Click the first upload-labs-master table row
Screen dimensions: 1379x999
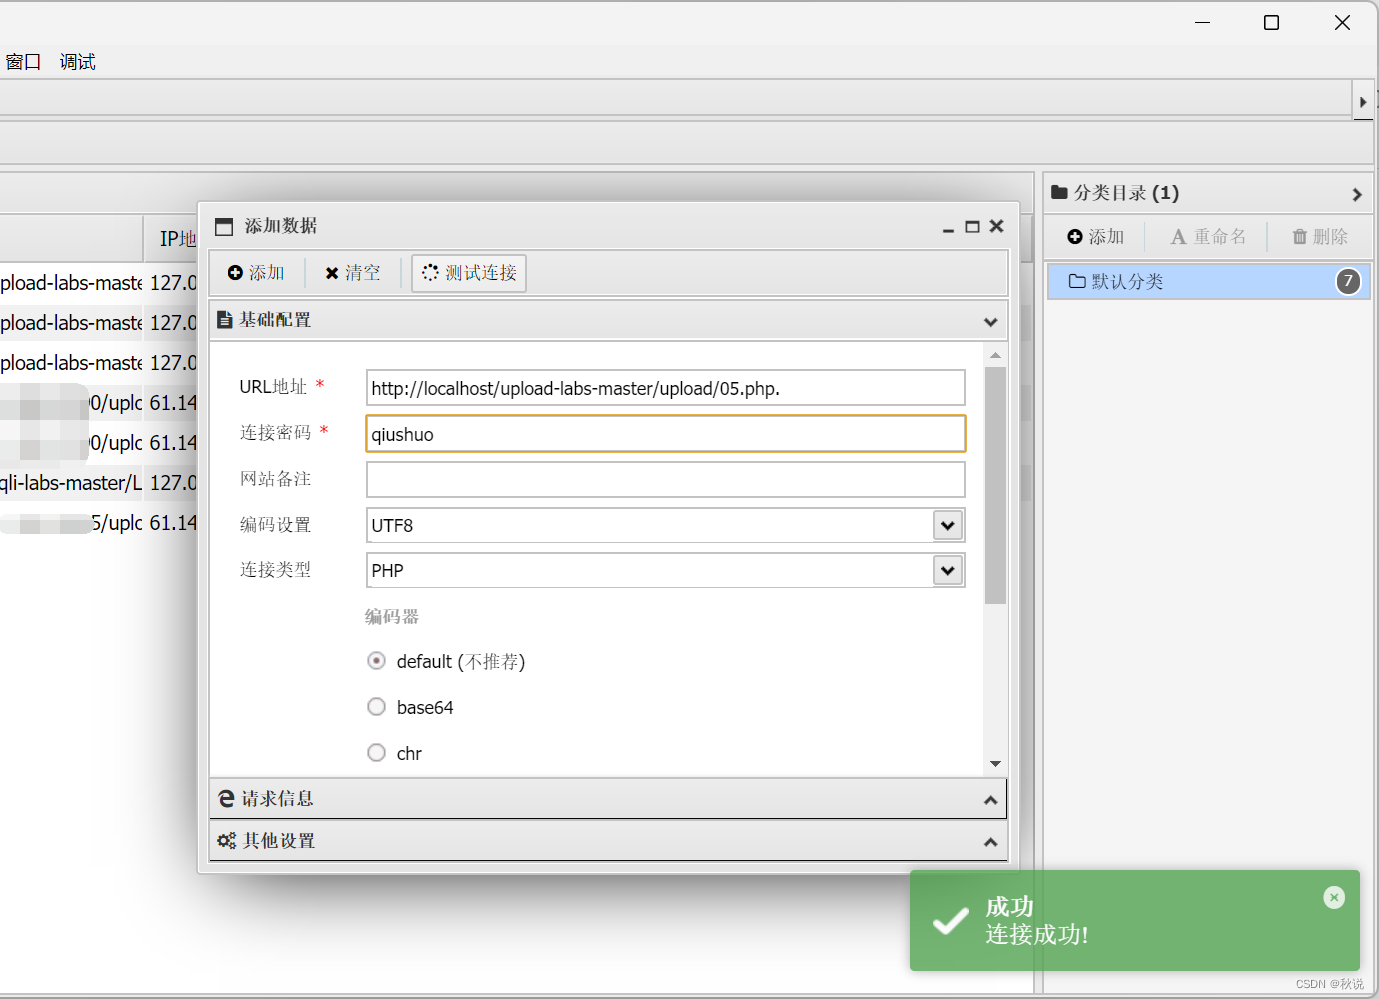coord(98,283)
